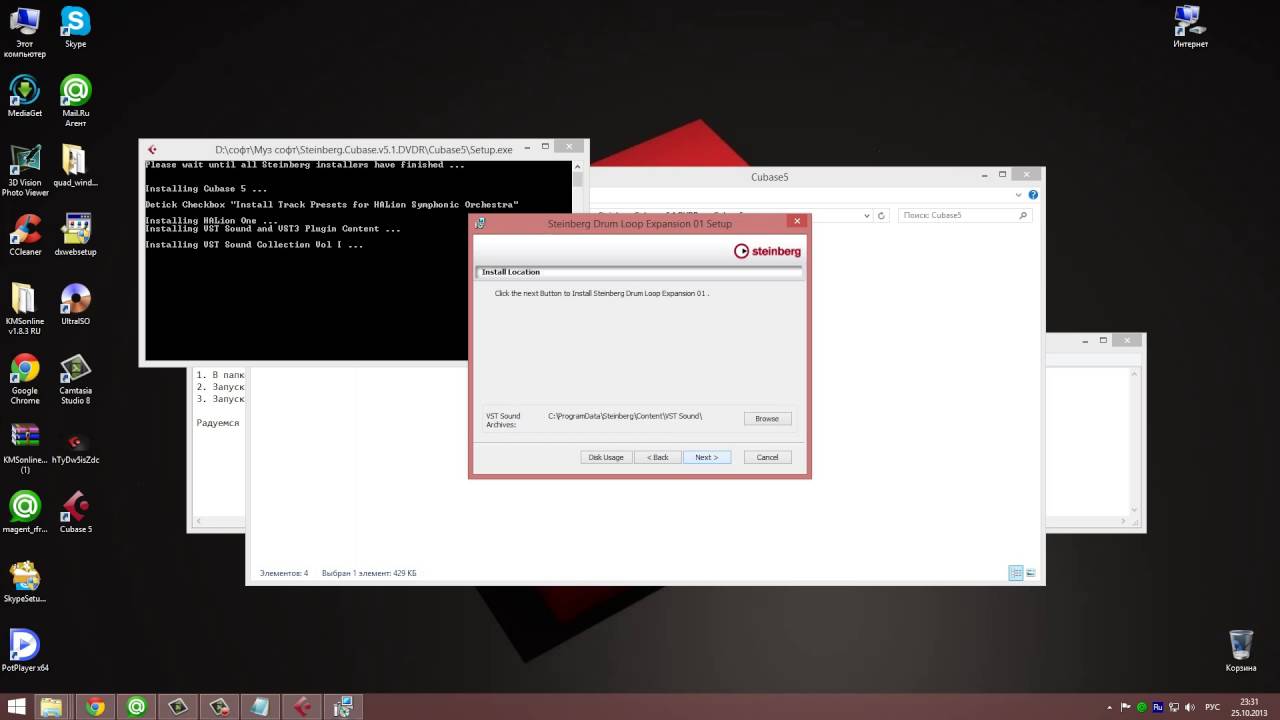
Task: Switch to the Cubase taskbar item
Action: tap(301, 707)
